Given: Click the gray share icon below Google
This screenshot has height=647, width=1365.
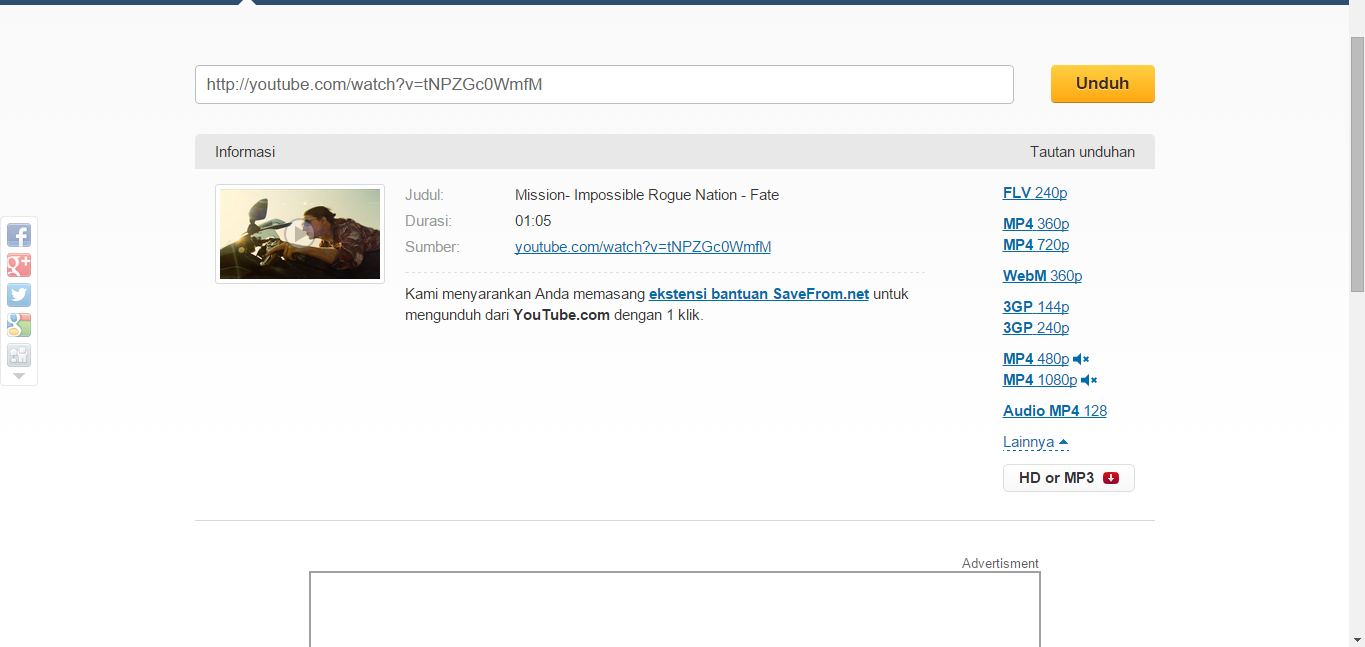Looking at the screenshot, I should pos(19,355).
